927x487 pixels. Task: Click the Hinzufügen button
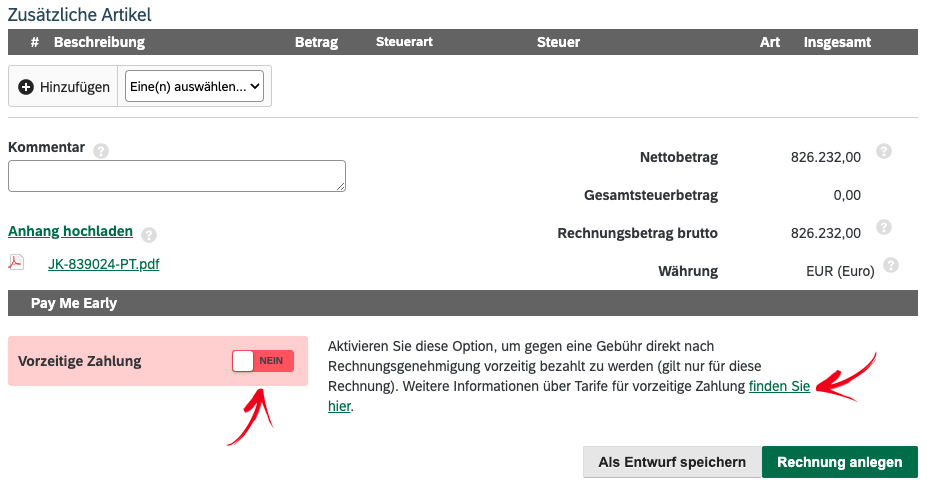click(63, 87)
